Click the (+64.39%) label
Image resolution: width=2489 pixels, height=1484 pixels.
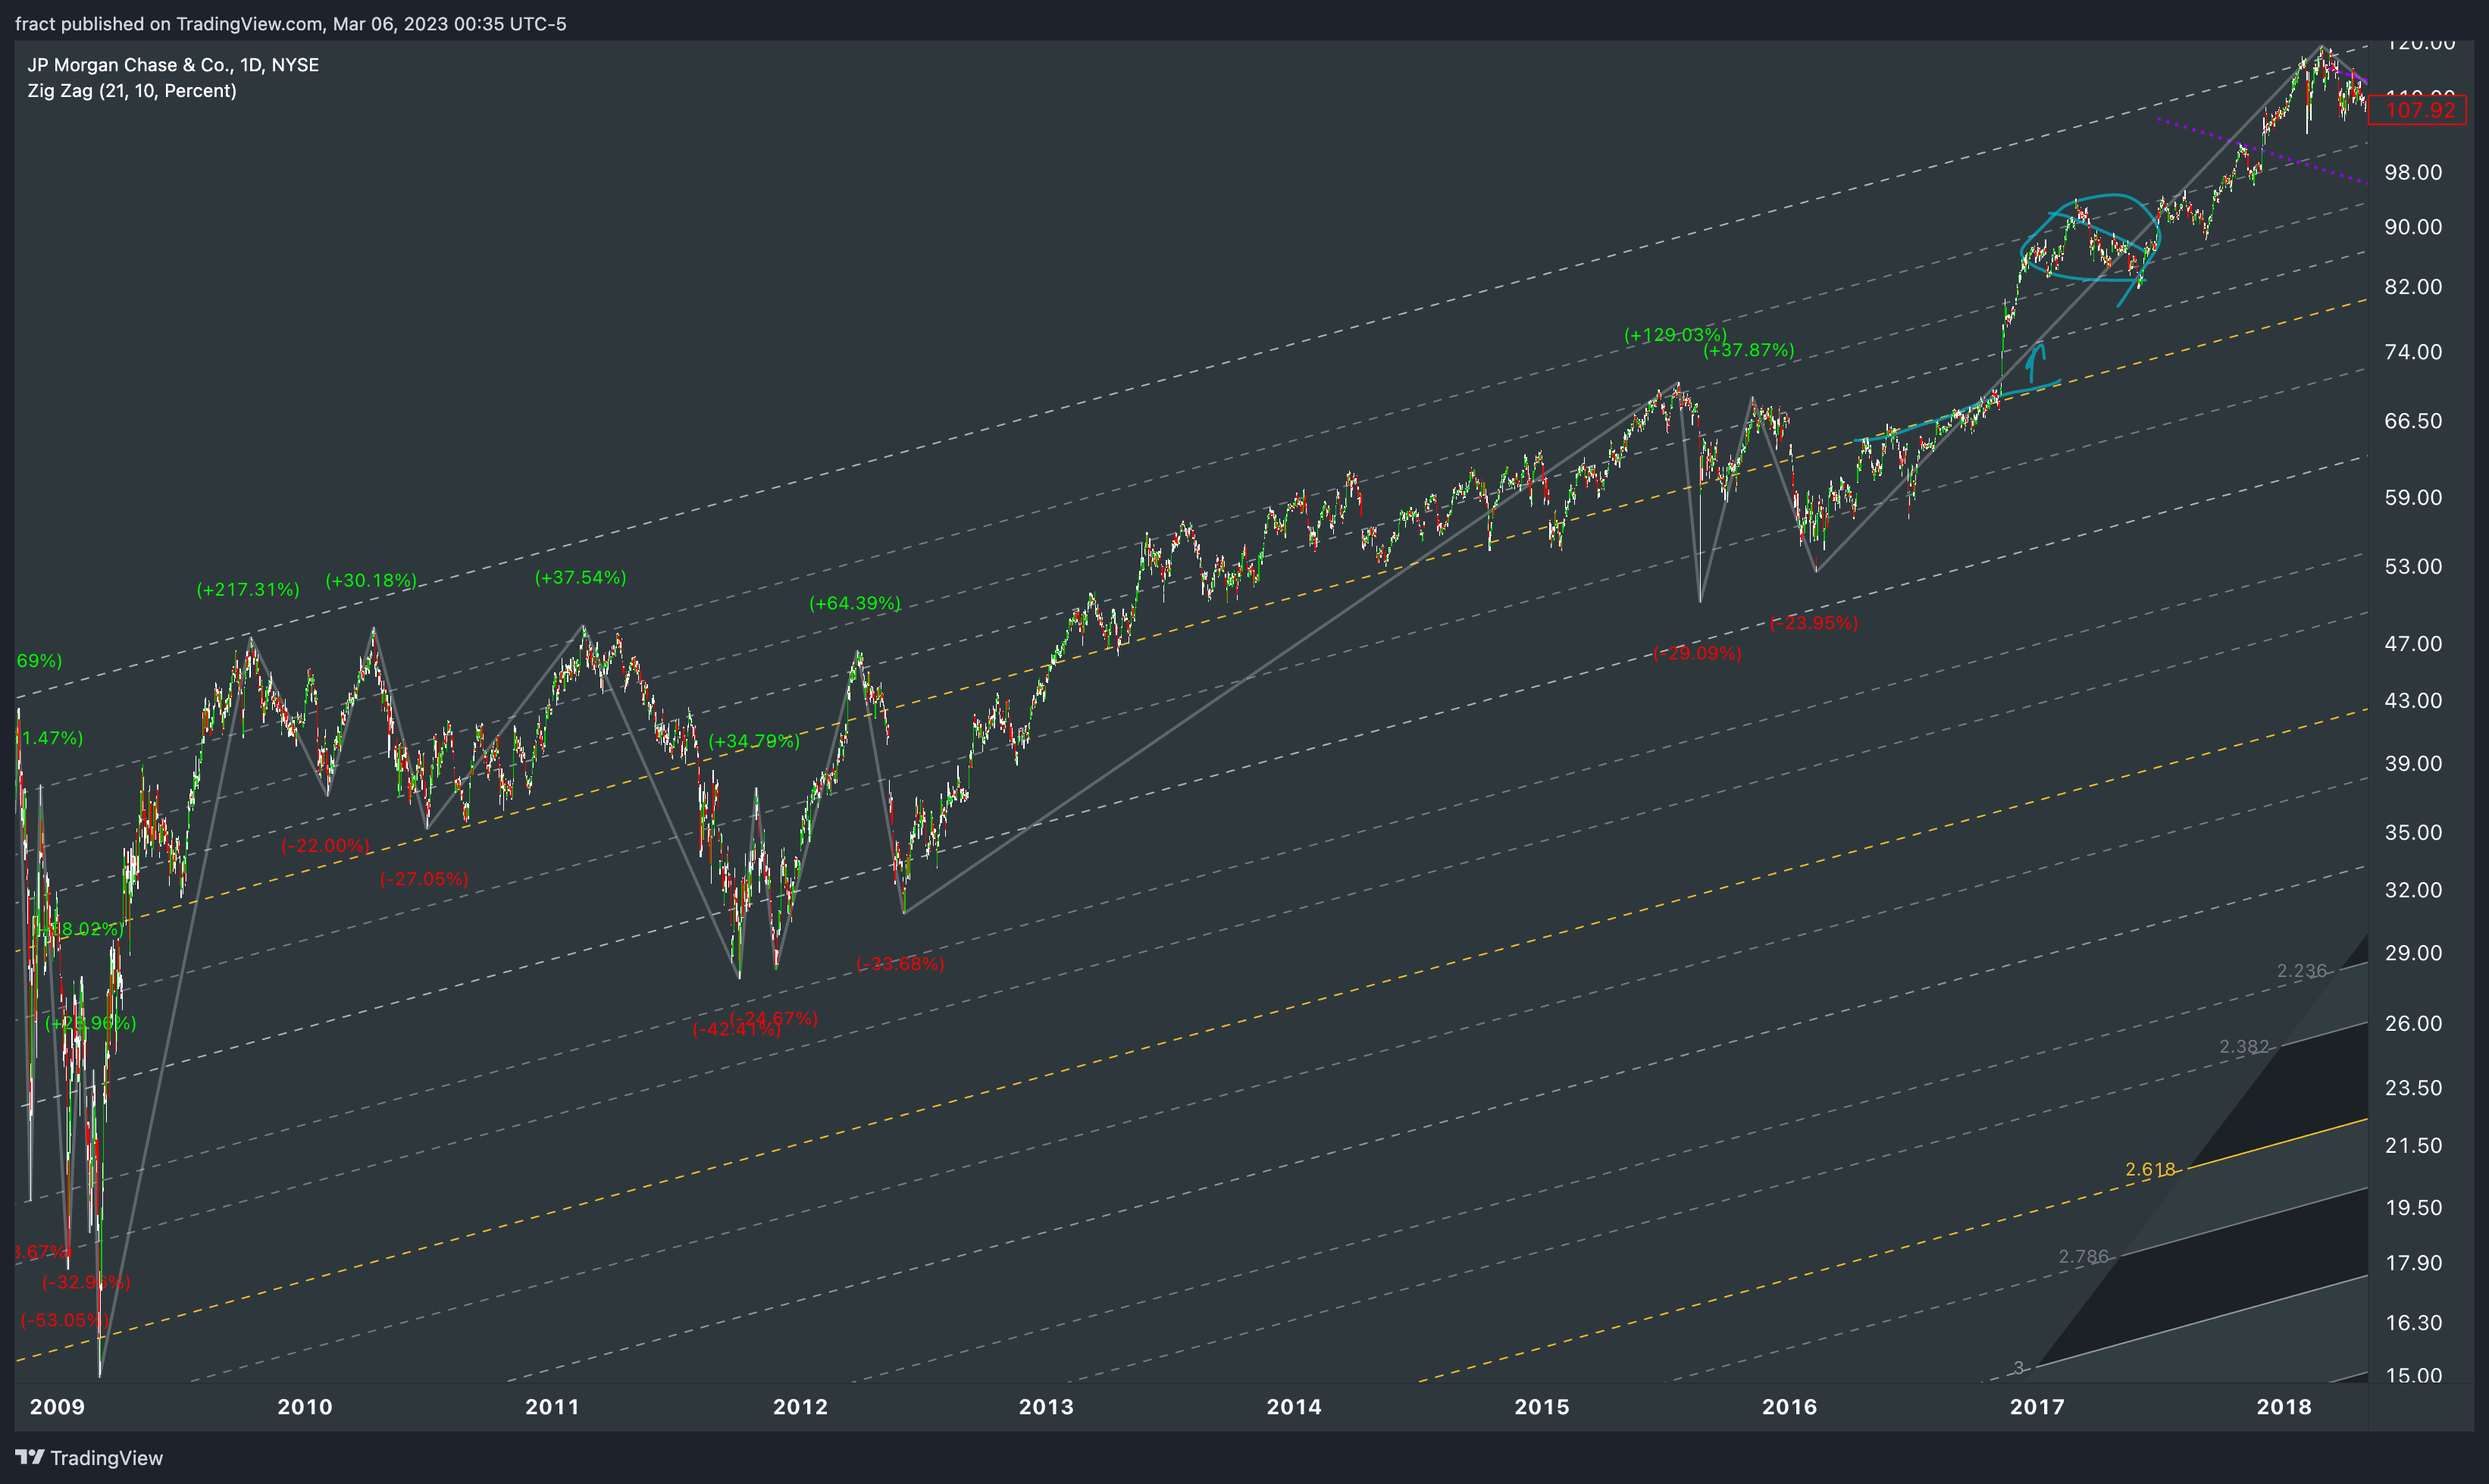pos(854,604)
